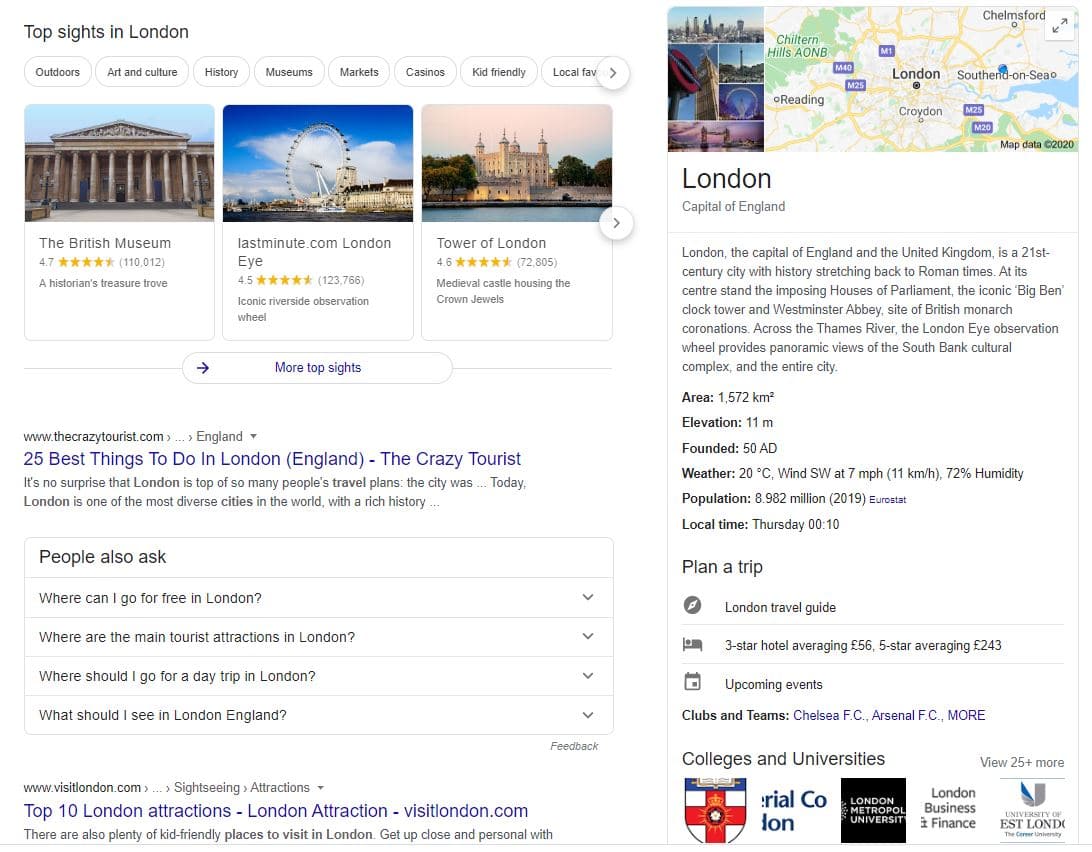The width and height of the screenshot is (1092, 852).
Task: Open 'Top 10 London attractions' visitlondon.com result
Action: click(x=276, y=811)
